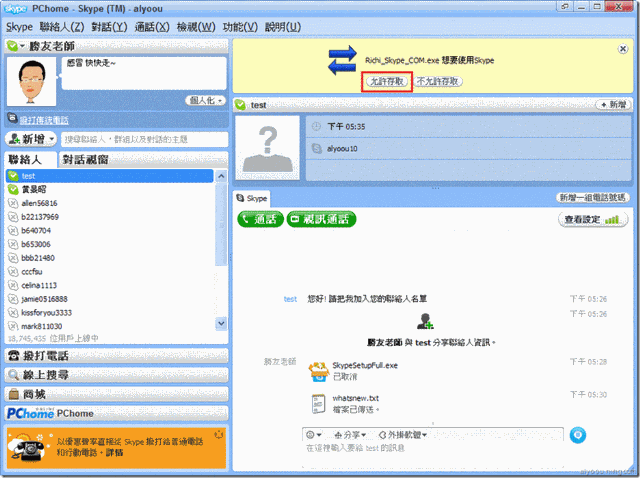Open the 個人化 dropdown
Viewport: 640px width, 478px height.
[205, 100]
